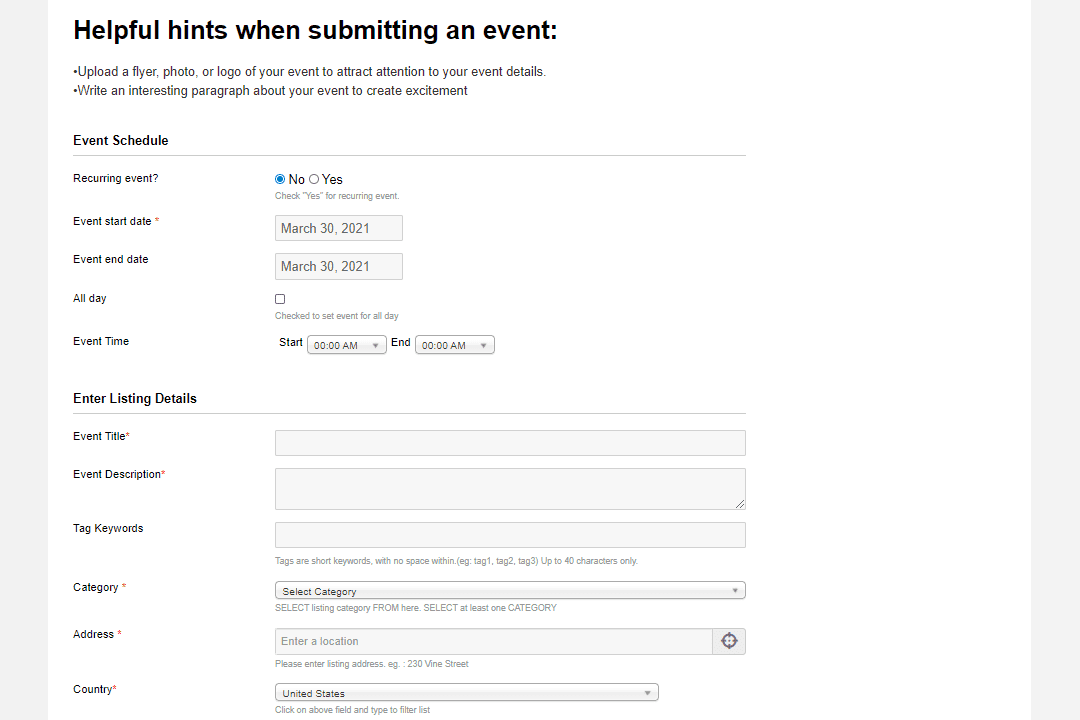The image size is (1080, 720).
Task: Expand the Select Category dropdown
Action: click(510, 590)
